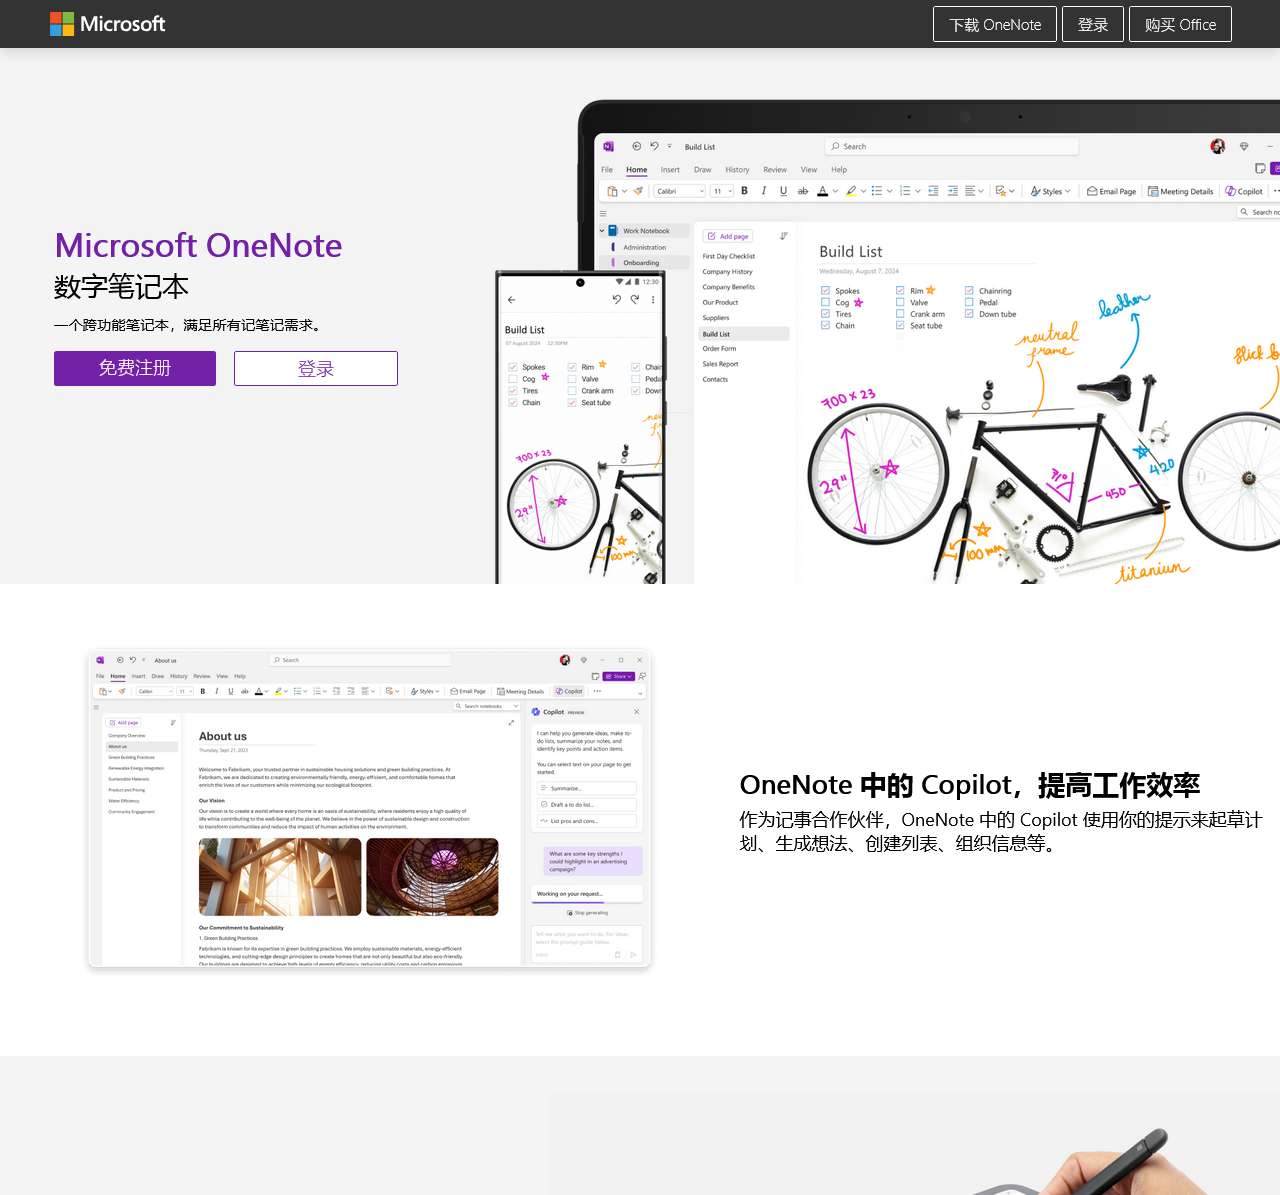
Task: Pick the yellow highlighter in the laptop ribbon
Action: [851, 191]
